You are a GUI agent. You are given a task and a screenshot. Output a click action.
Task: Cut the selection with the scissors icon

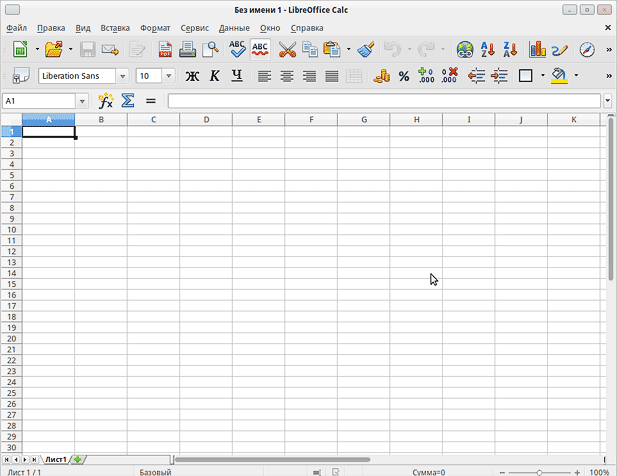(287, 50)
